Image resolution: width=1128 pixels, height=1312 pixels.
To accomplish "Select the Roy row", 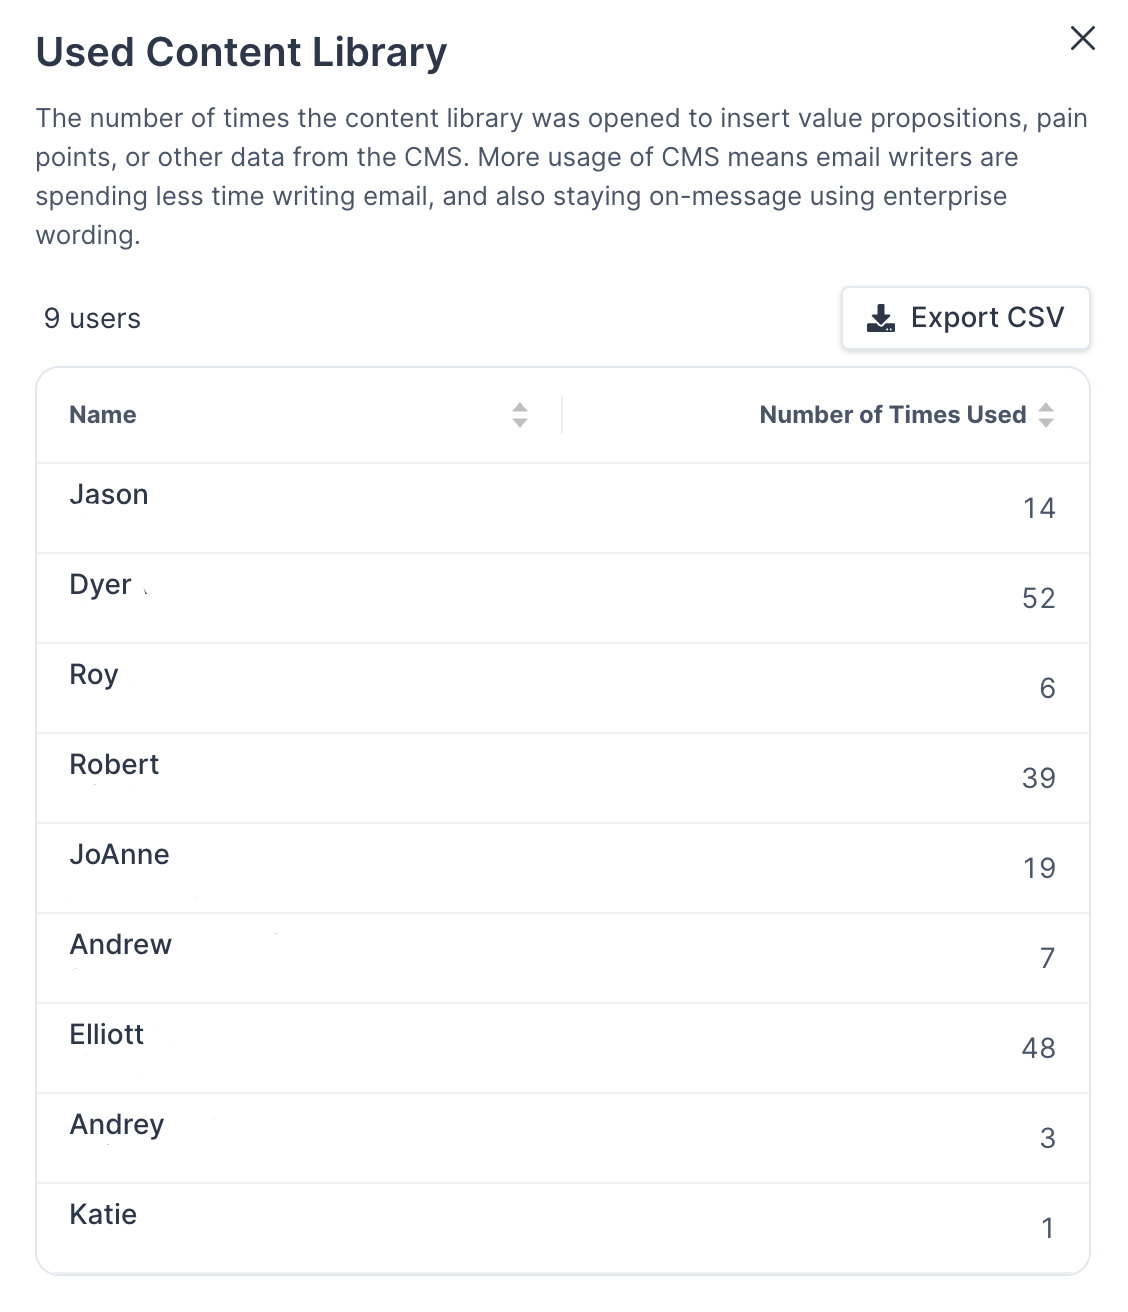I will (x=563, y=688).
